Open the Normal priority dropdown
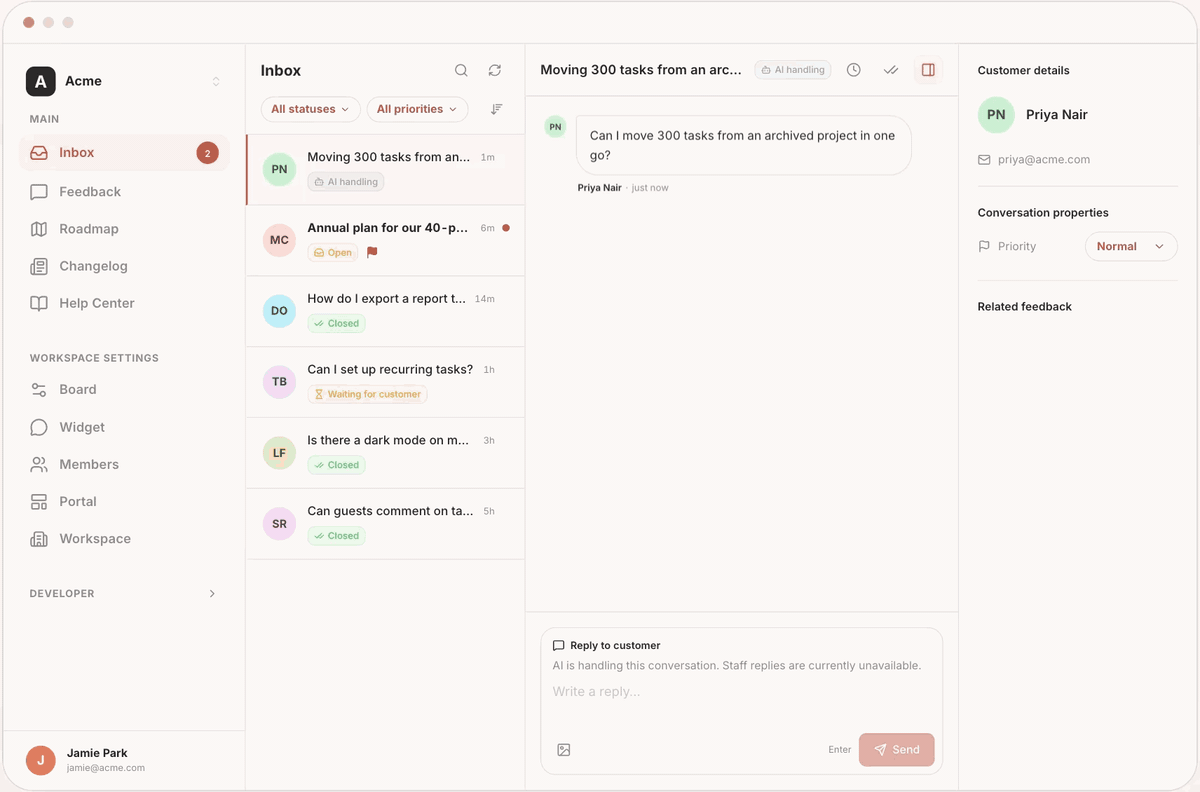Screen dimensions: 1200x792 pyautogui.click(x=1131, y=246)
